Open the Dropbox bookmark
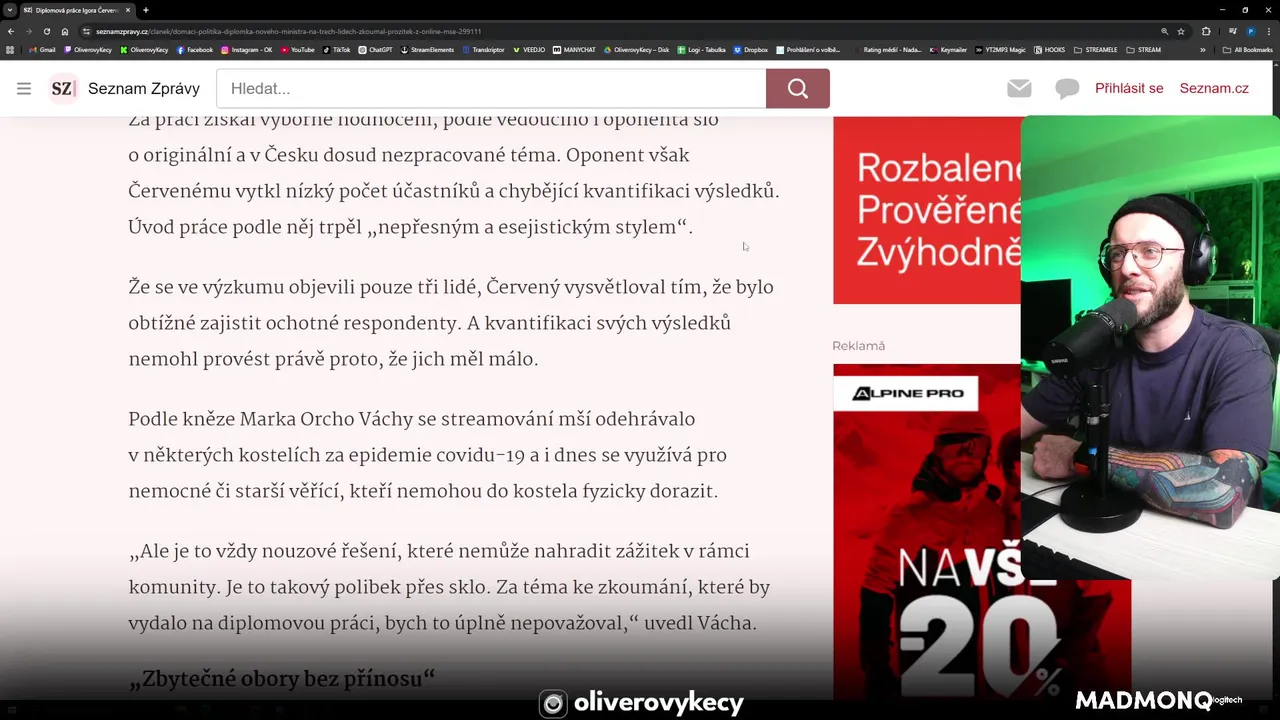 coord(751,49)
